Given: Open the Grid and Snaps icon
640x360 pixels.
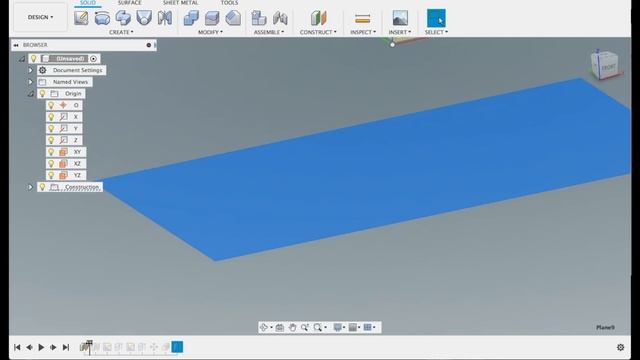Looking at the screenshot, I should pyautogui.click(x=353, y=327).
